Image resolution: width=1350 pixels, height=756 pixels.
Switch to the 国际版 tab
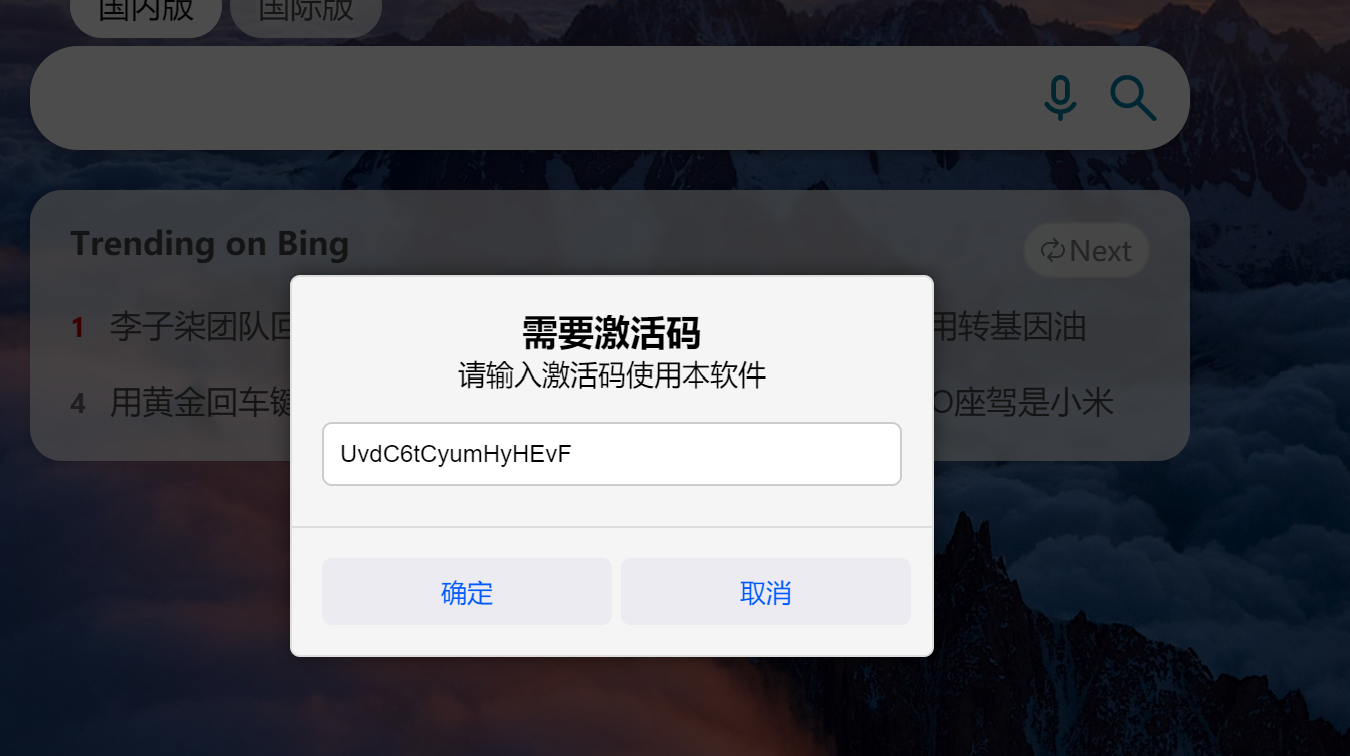(x=306, y=13)
